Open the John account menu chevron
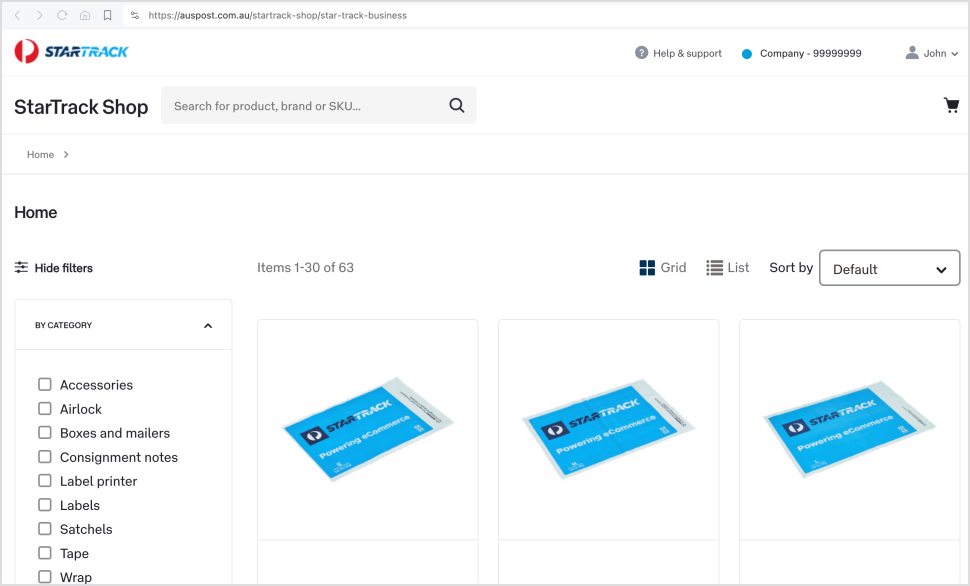Image resolution: width=970 pixels, height=586 pixels. [x=955, y=54]
